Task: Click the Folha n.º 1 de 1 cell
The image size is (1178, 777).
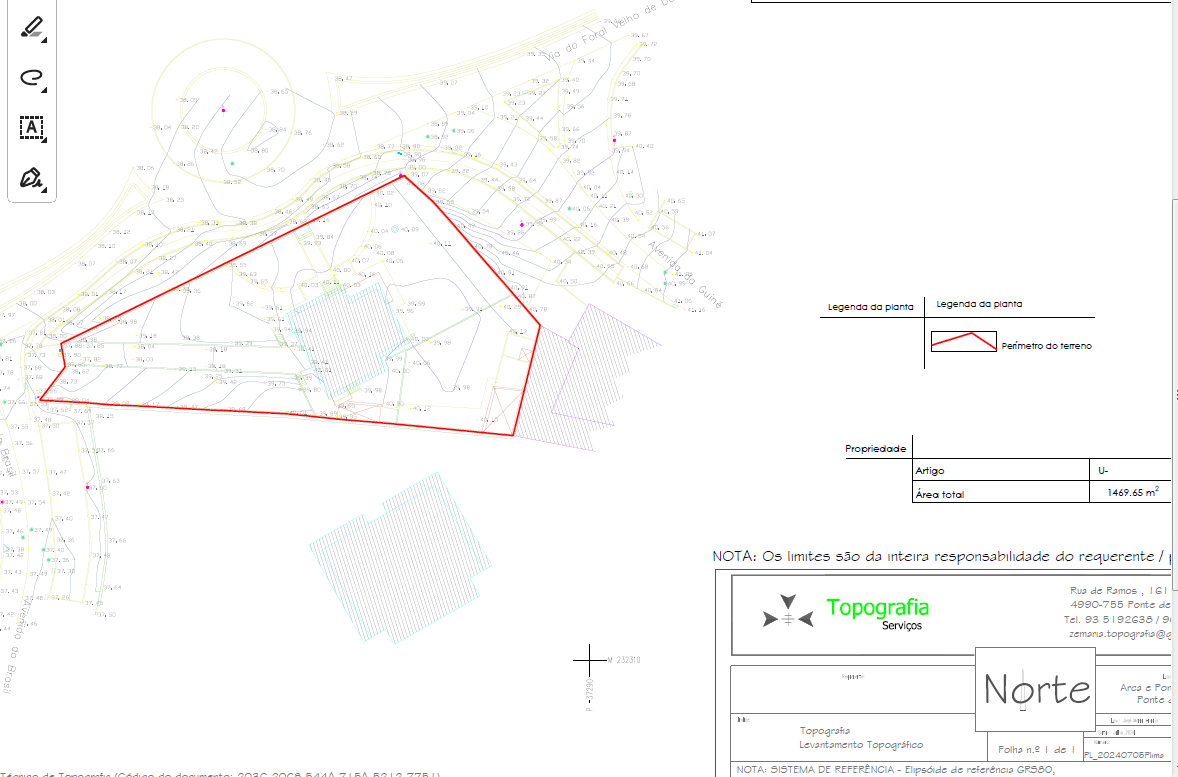Action: [x=1035, y=749]
